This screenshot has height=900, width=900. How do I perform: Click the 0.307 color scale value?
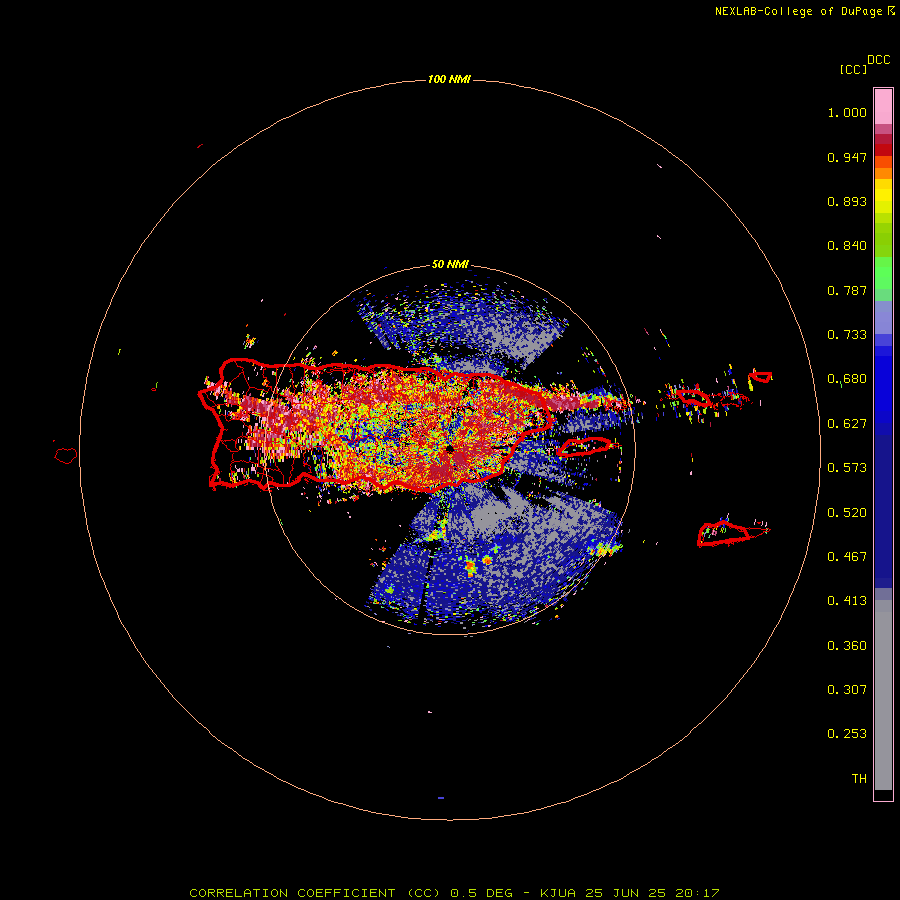847,690
